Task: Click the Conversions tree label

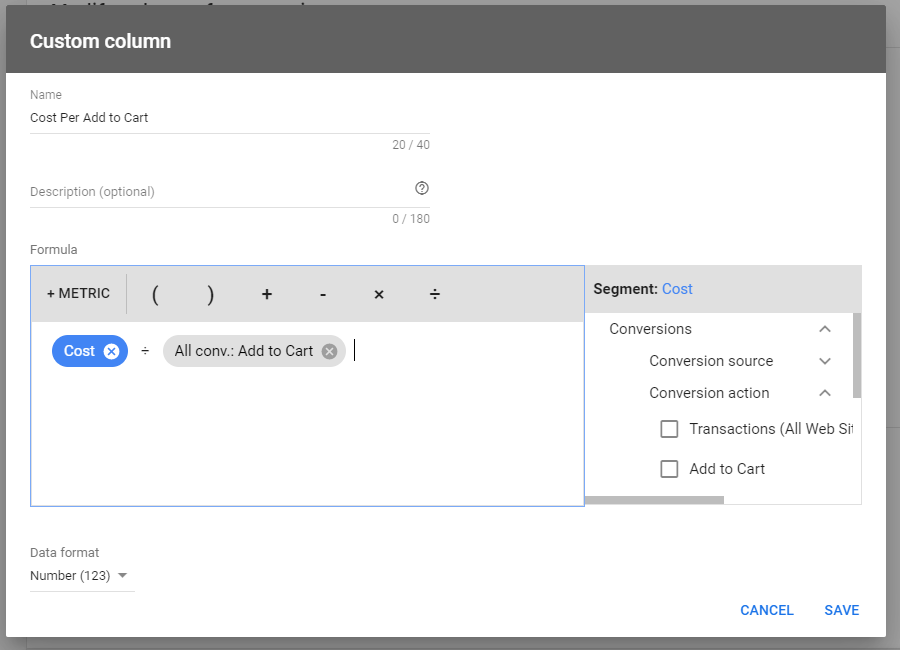Action: (650, 329)
